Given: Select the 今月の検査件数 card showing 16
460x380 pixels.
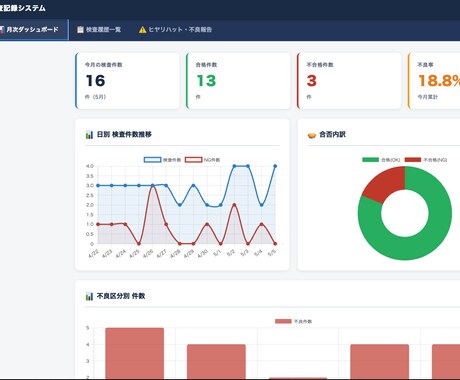Looking at the screenshot, I should [127, 81].
